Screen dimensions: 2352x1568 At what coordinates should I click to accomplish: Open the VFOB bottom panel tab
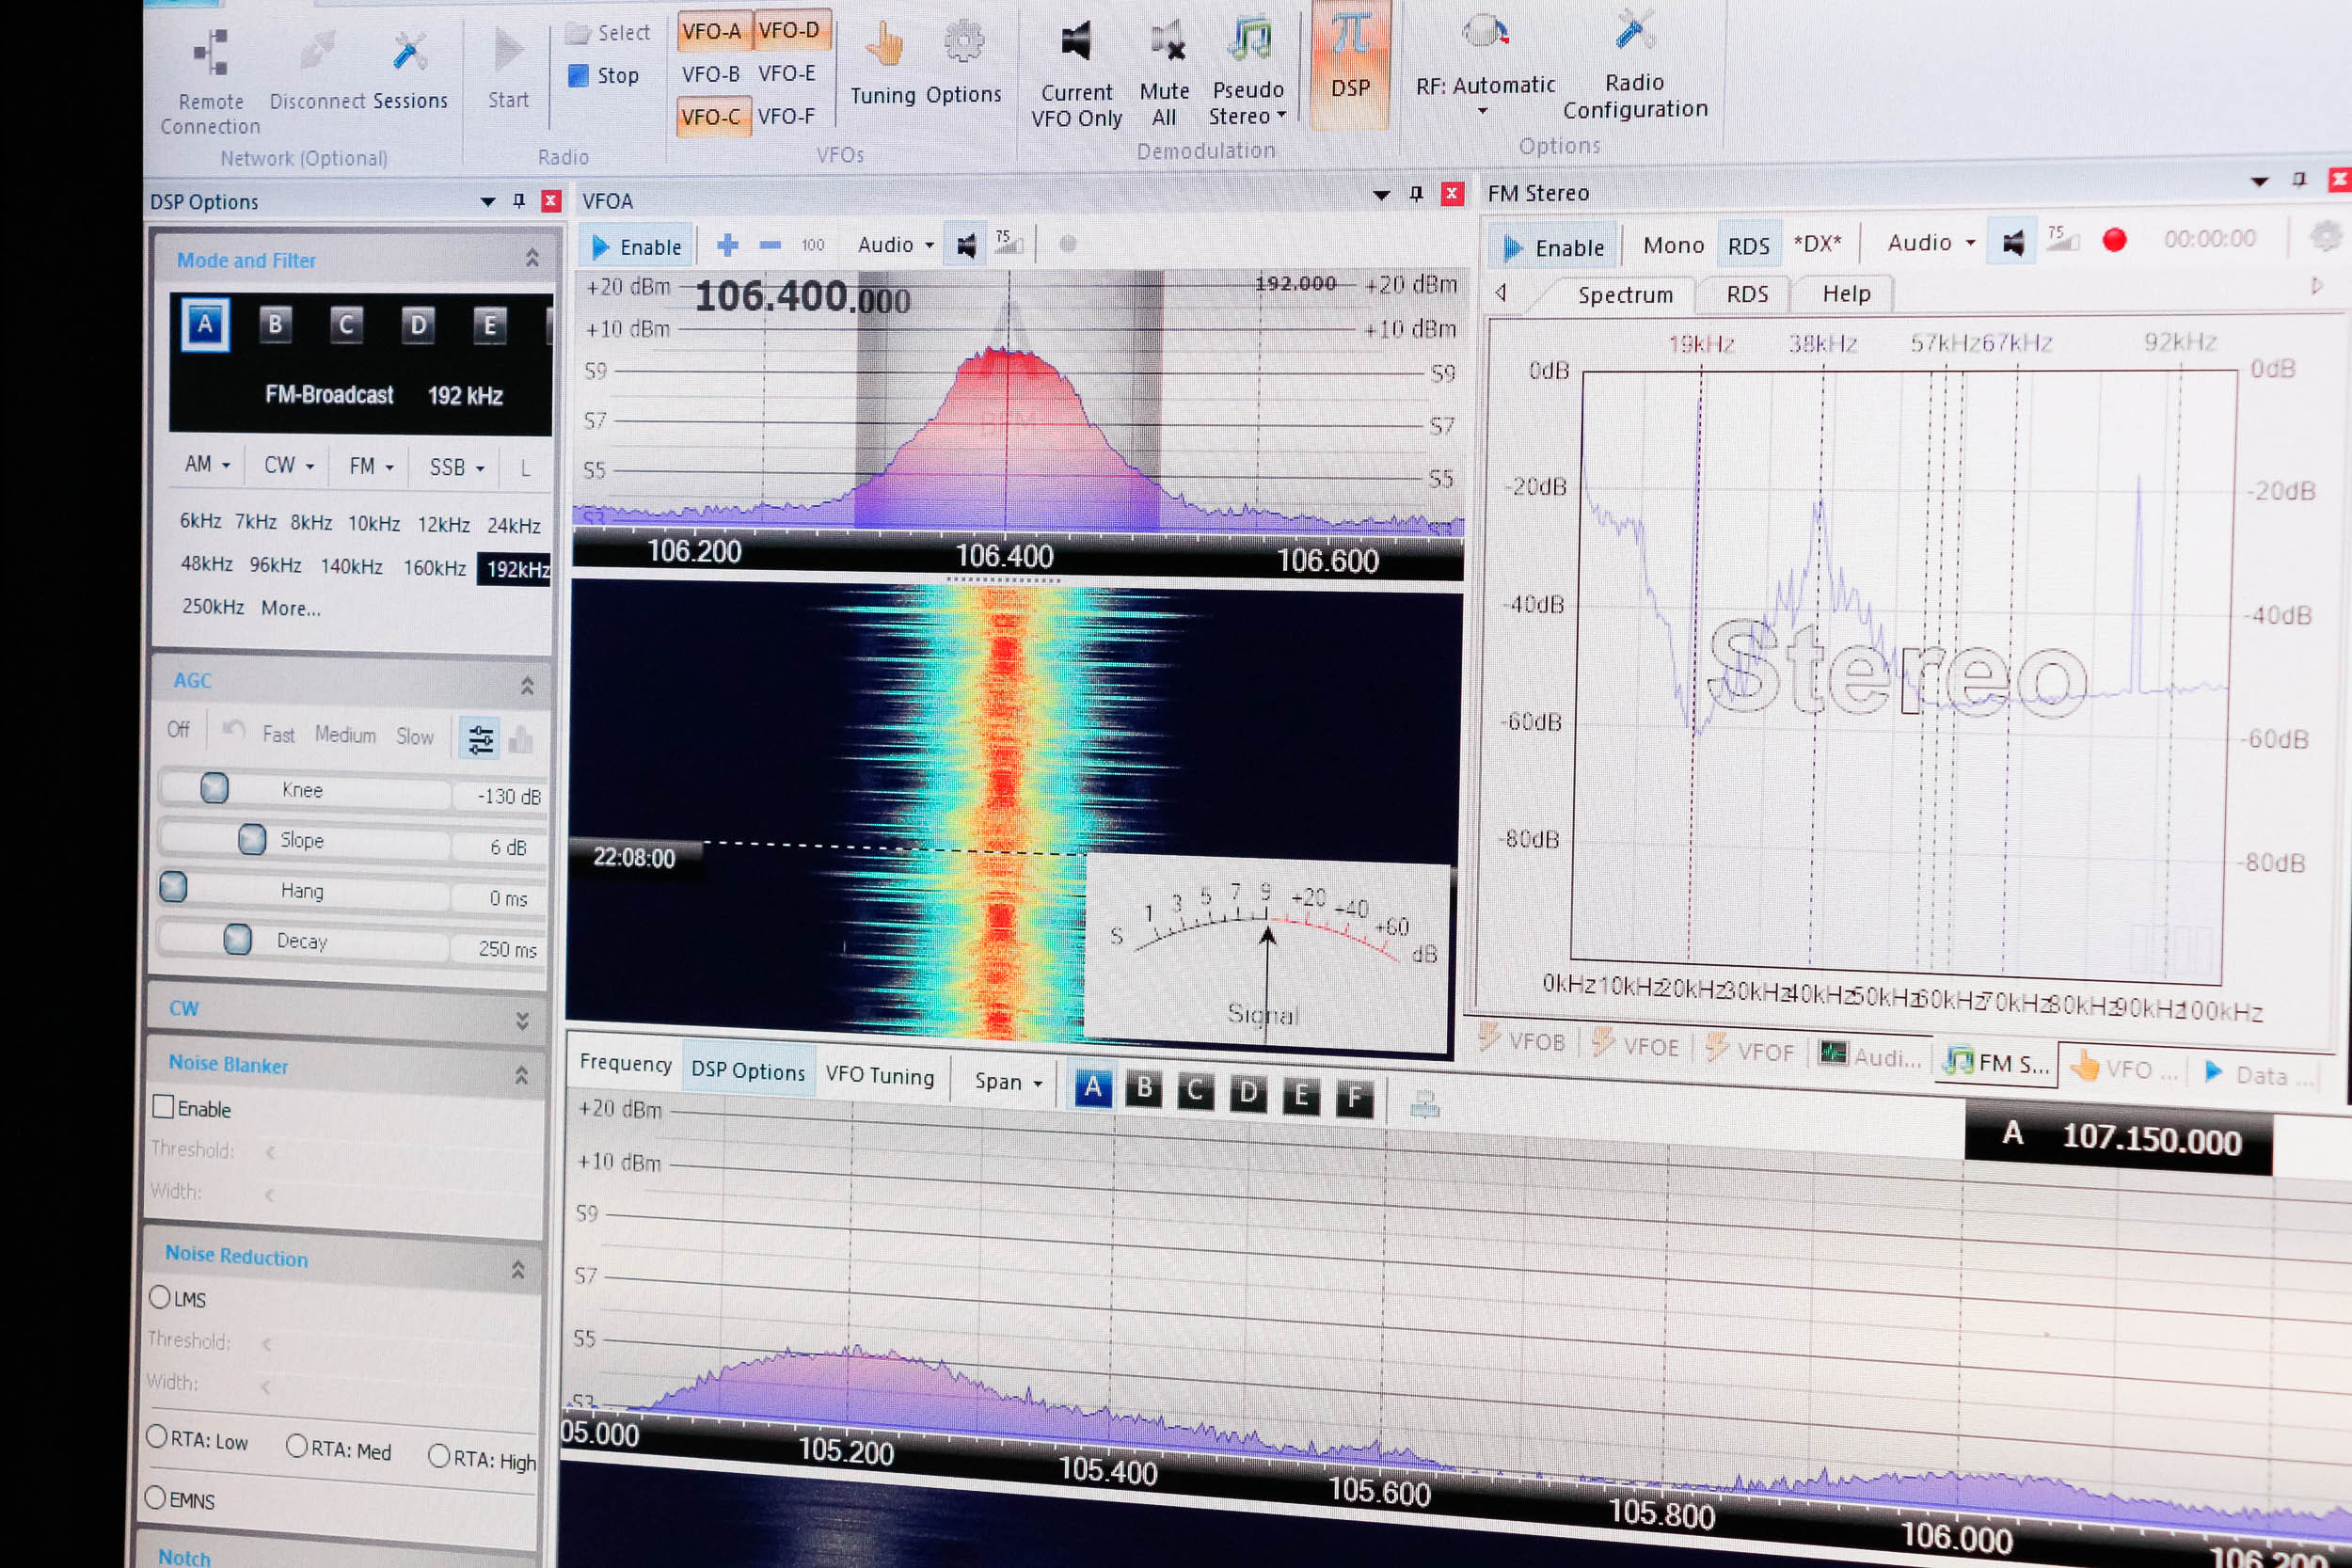[1523, 1040]
